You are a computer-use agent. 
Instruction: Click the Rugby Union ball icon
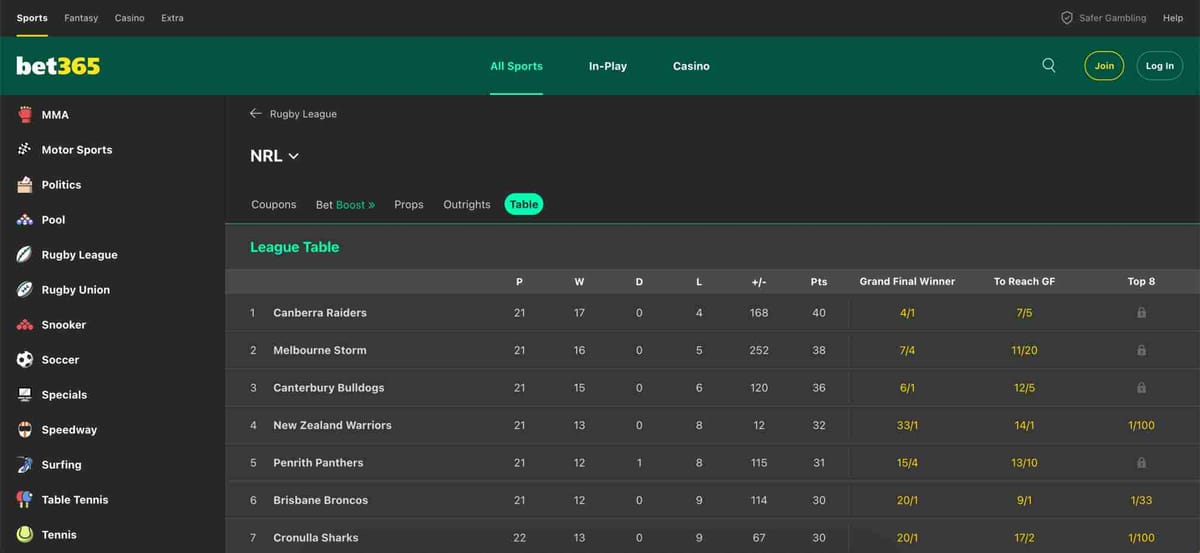(x=25, y=290)
